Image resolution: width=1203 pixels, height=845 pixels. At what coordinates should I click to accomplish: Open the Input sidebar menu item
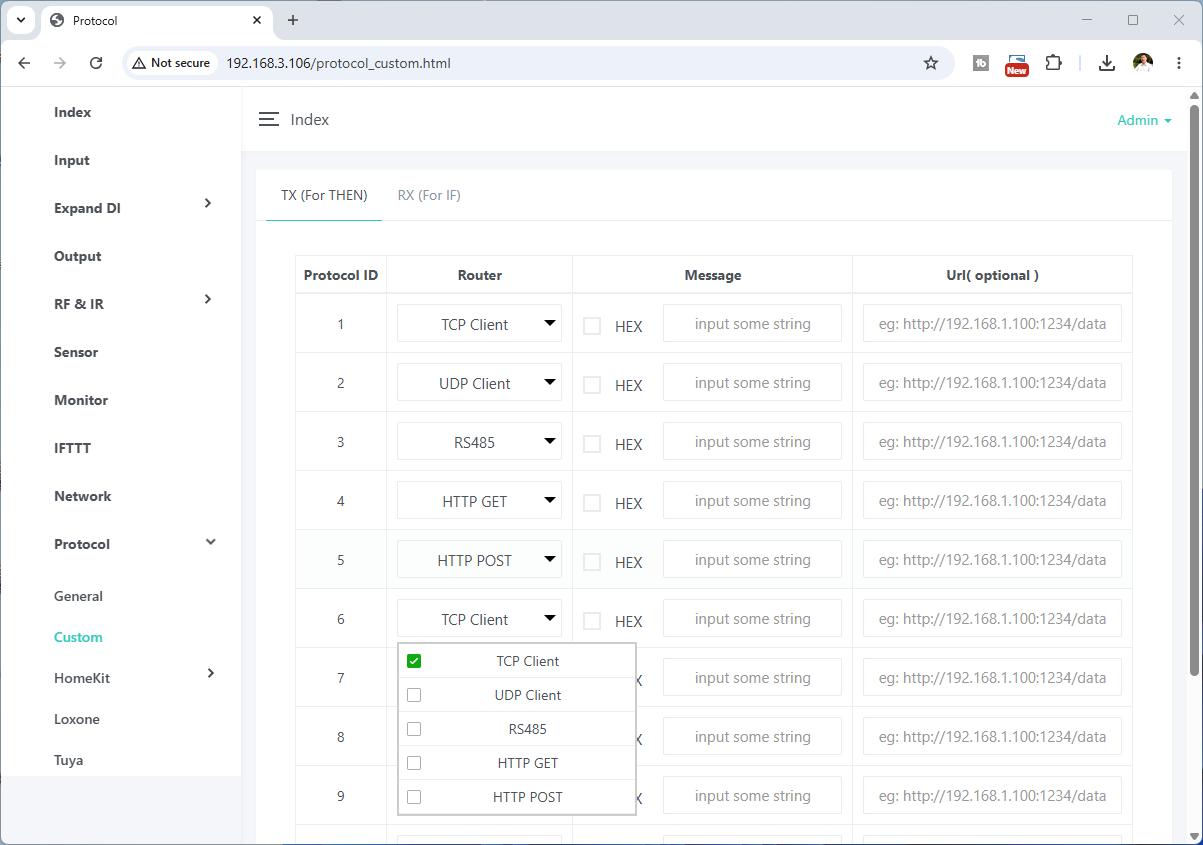coord(72,160)
